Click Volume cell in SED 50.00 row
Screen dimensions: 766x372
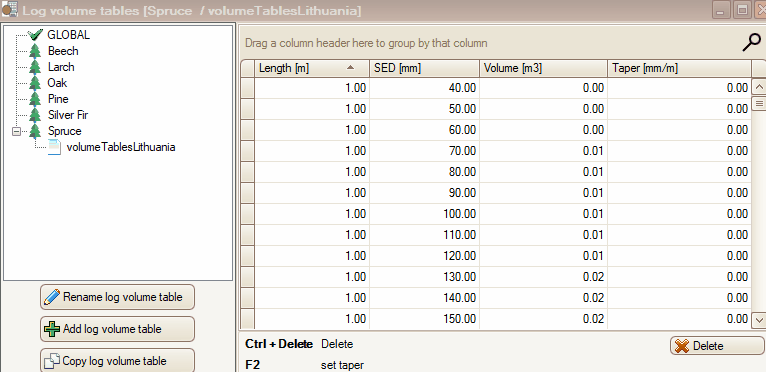[x=543, y=109]
